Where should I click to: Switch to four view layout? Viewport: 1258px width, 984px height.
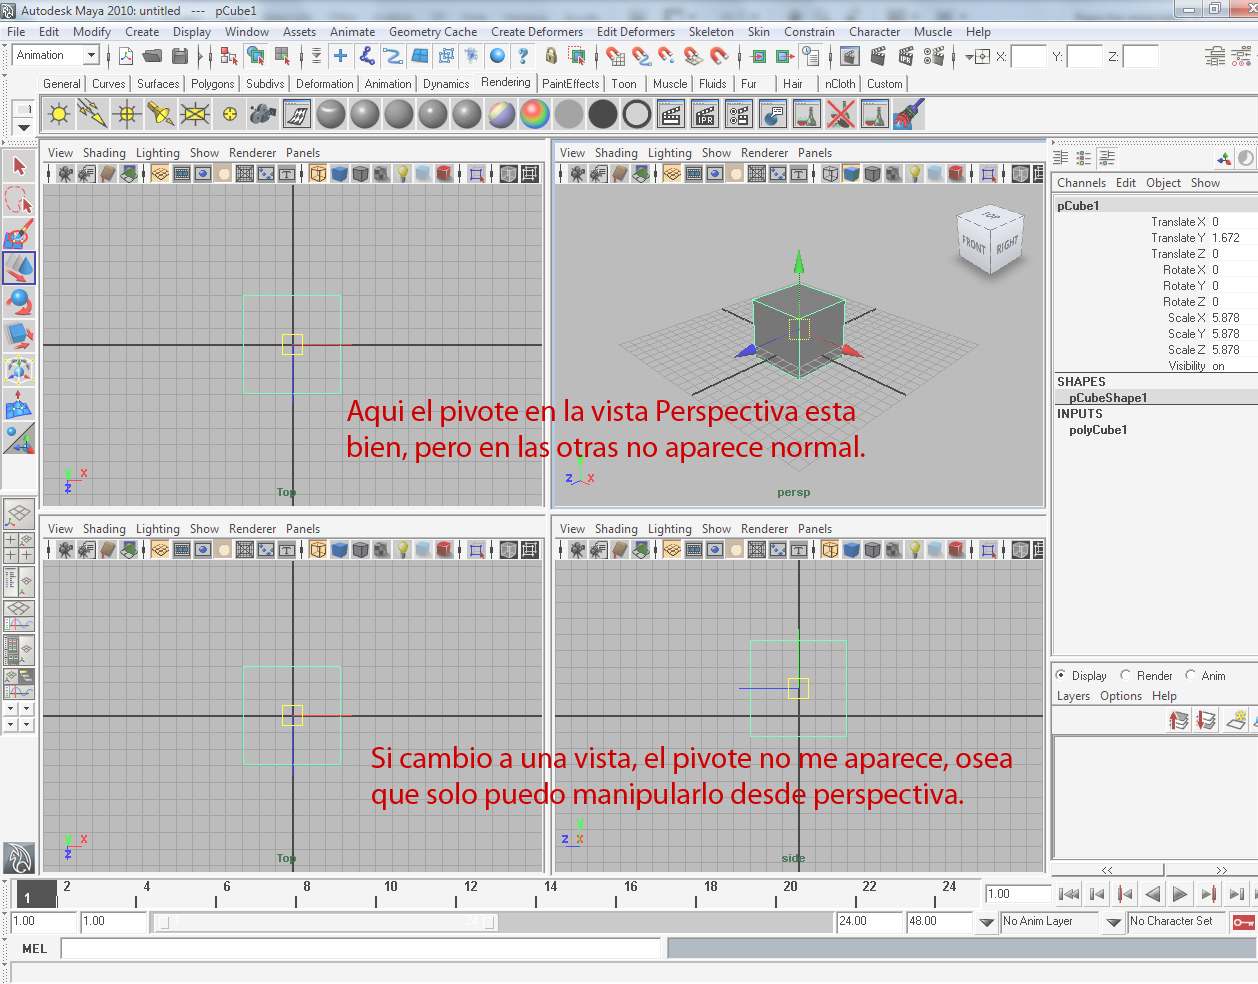[x=19, y=547]
